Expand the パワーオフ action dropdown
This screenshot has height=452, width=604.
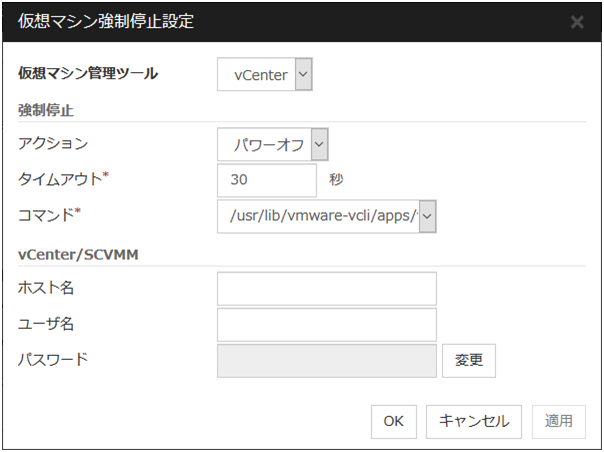click(x=319, y=145)
